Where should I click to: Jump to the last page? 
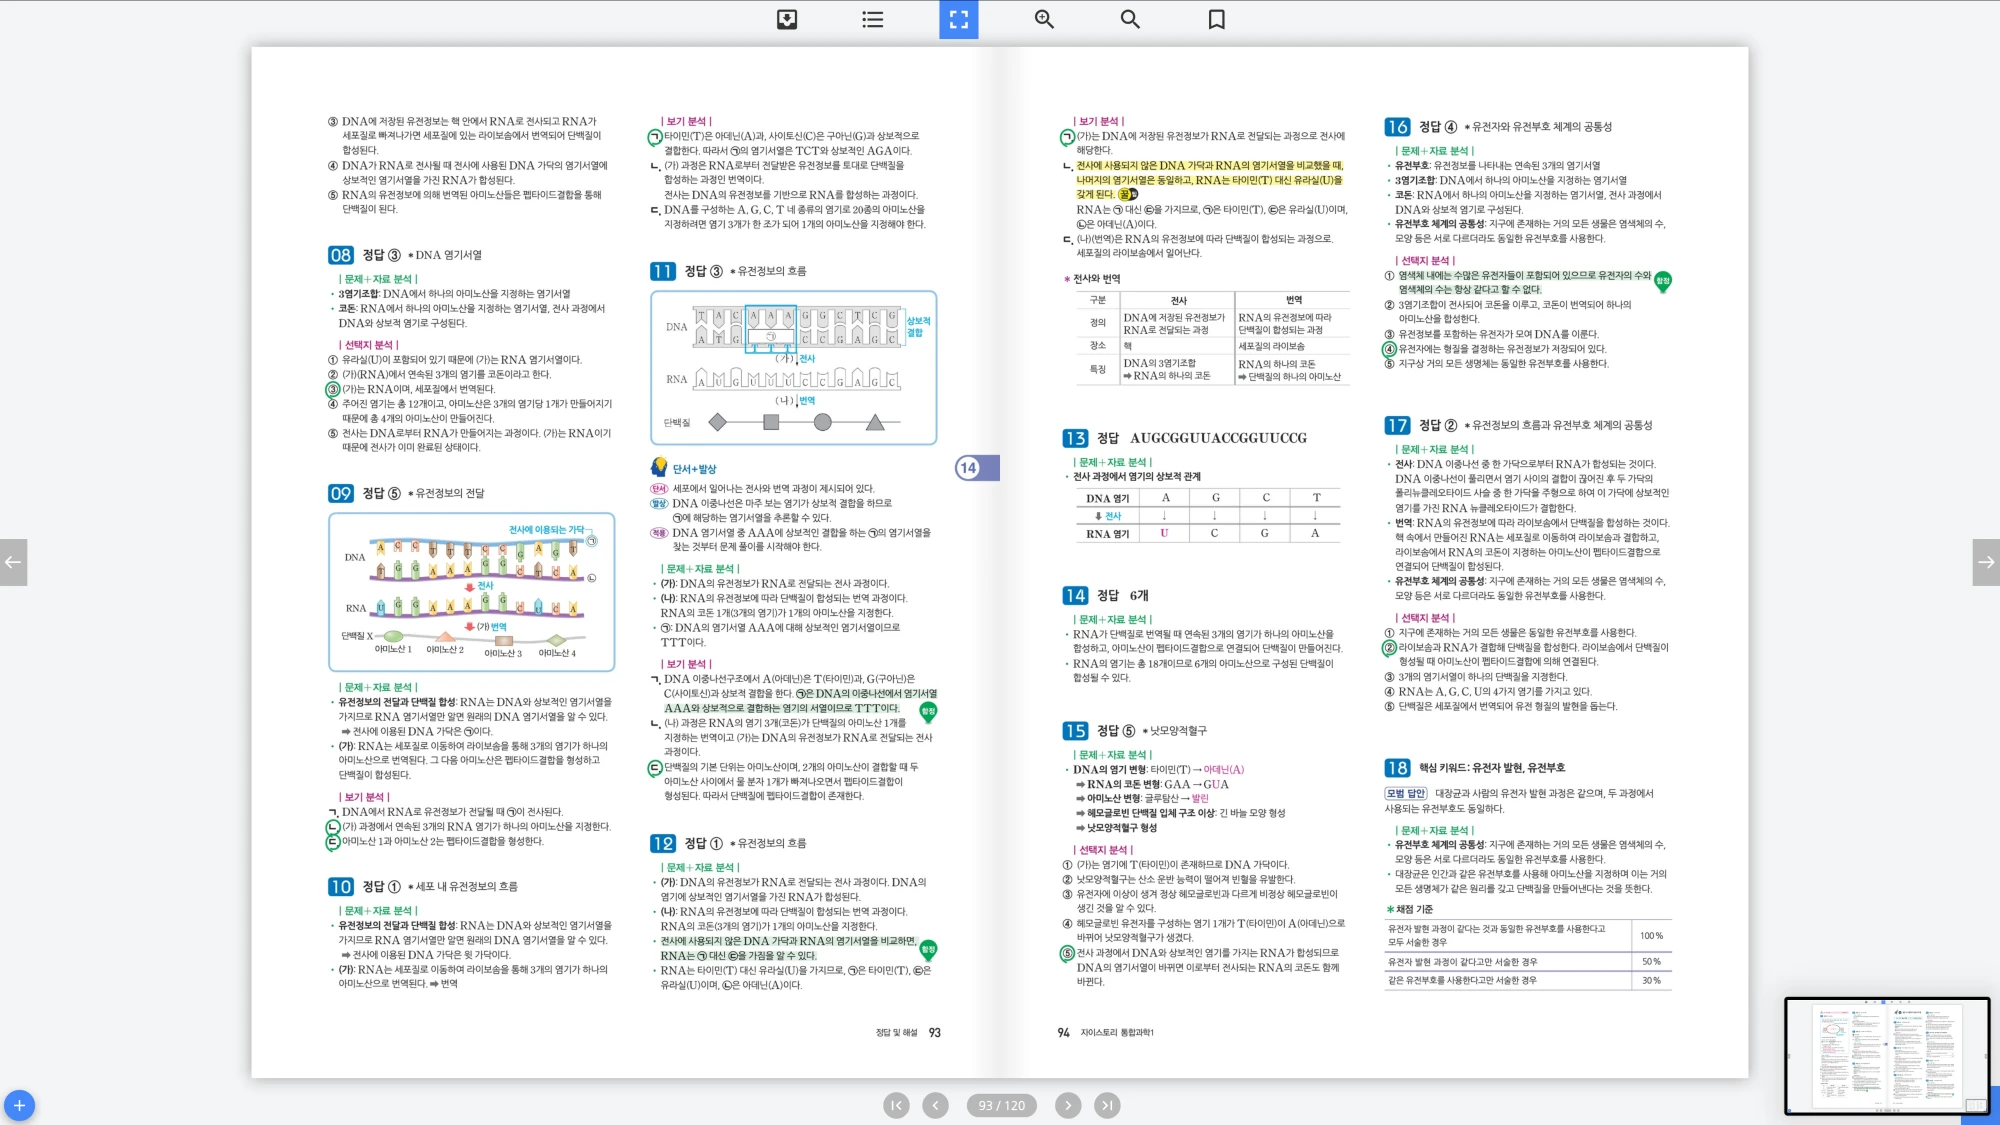[x=1106, y=1105]
